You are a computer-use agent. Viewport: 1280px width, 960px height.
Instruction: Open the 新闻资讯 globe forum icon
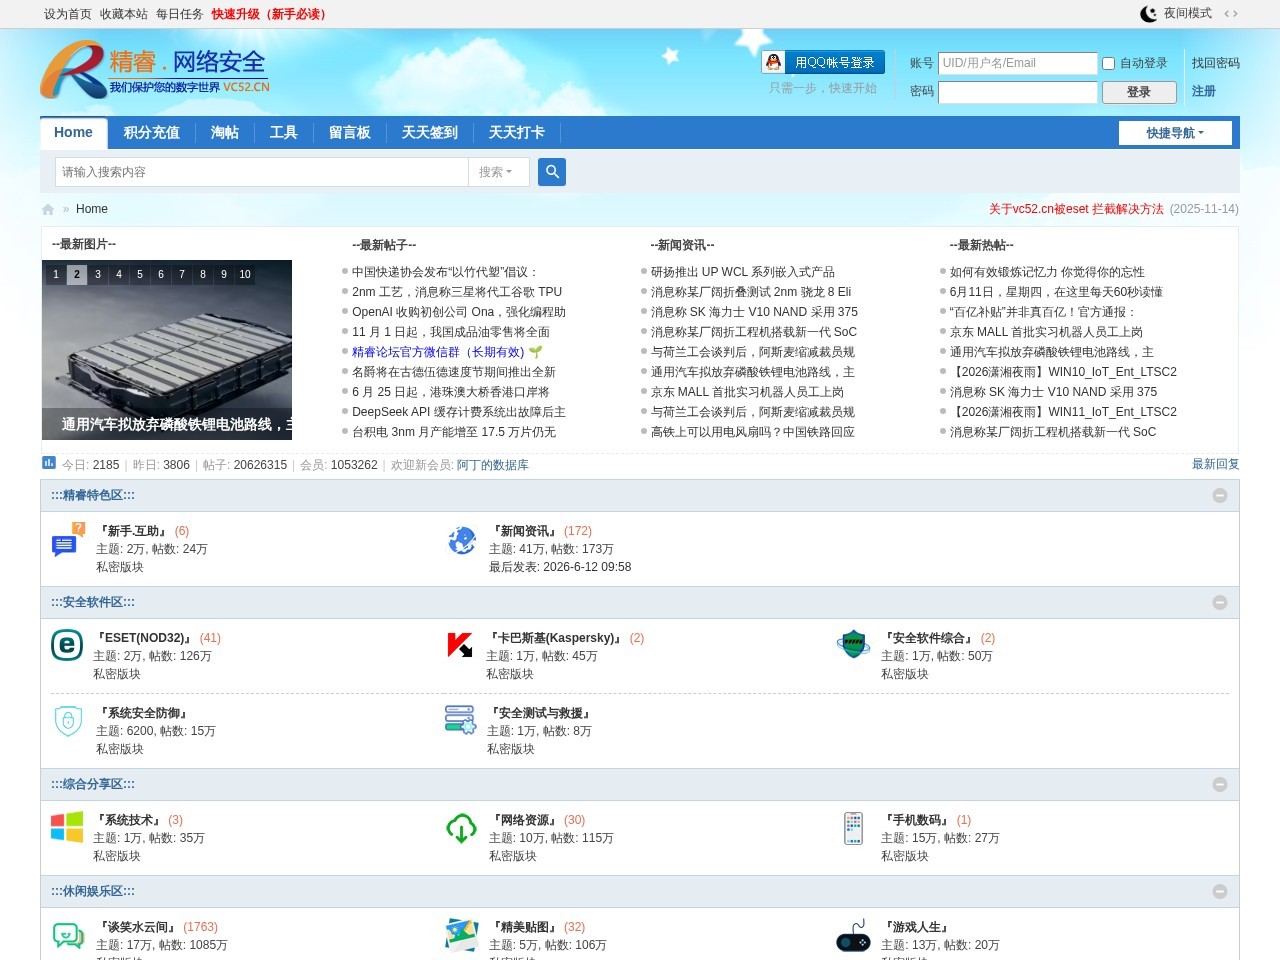462,540
